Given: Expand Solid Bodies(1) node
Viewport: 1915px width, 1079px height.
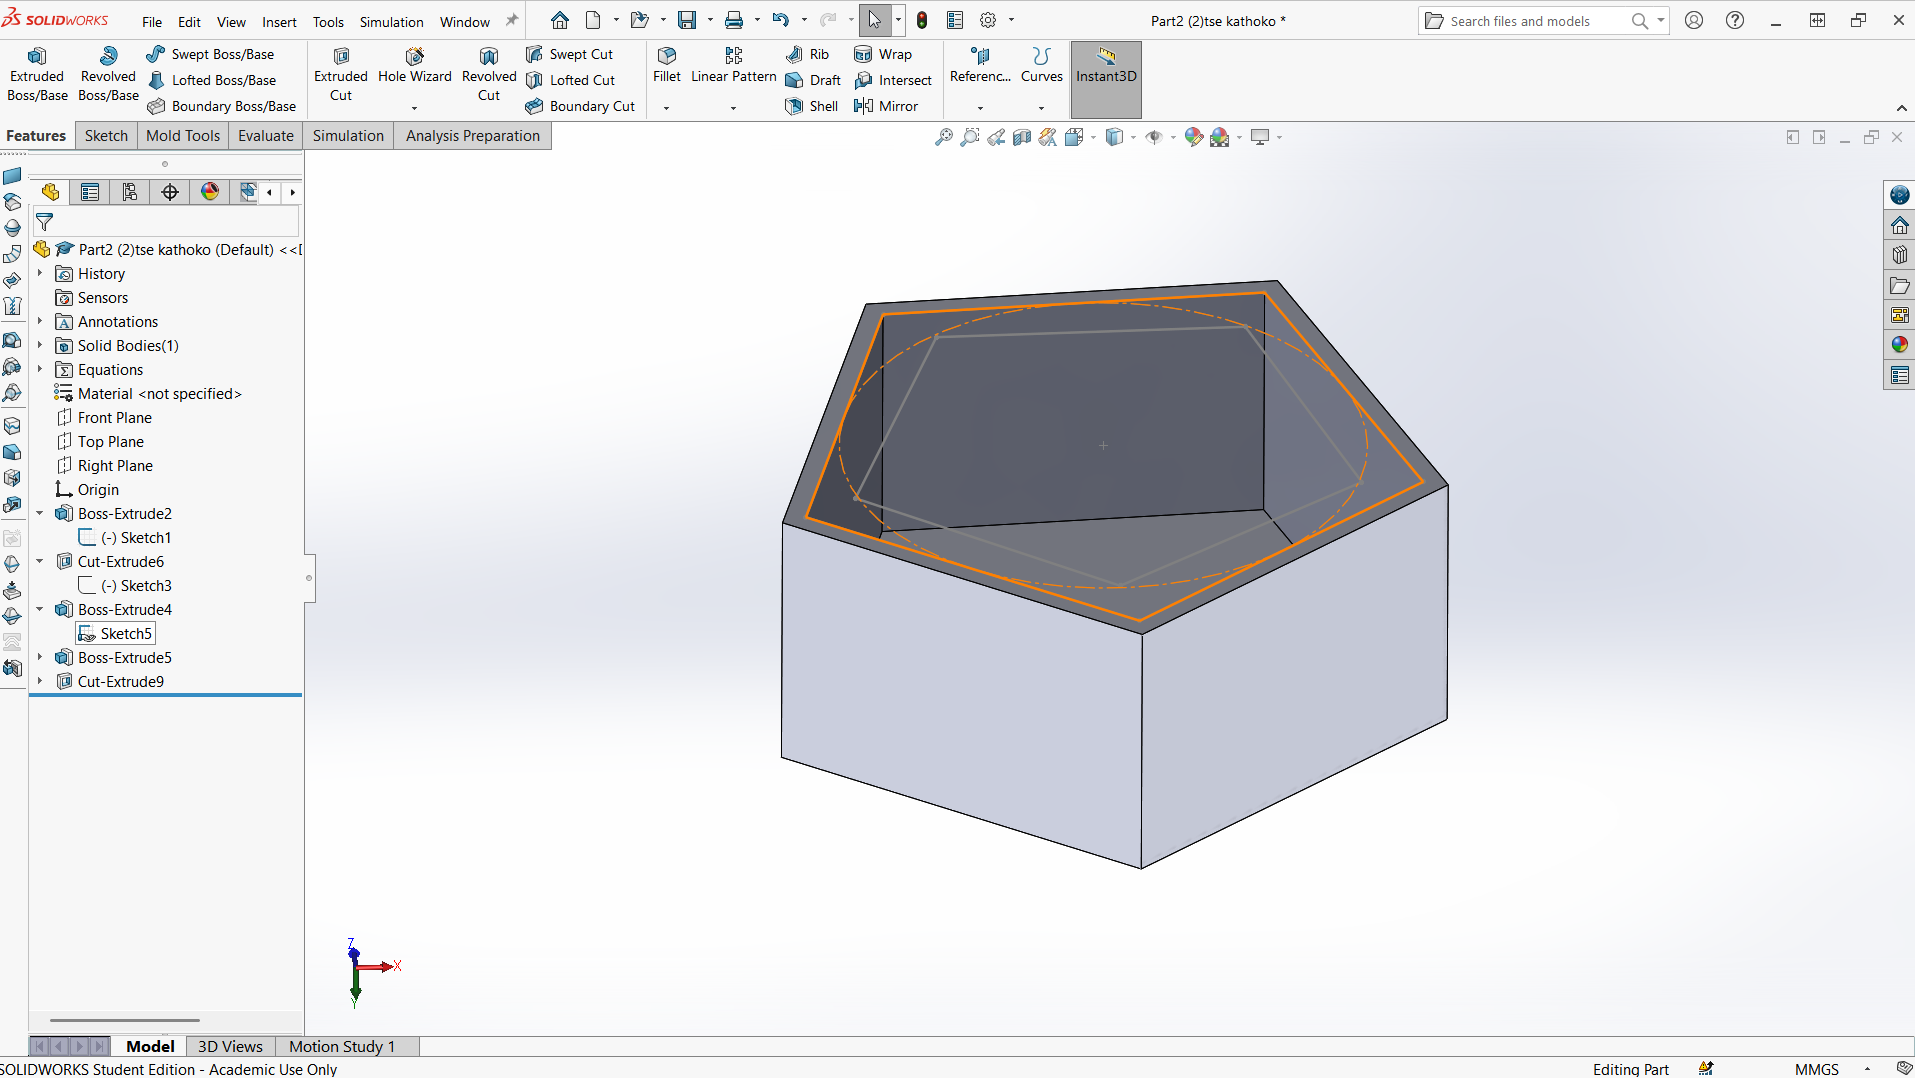Looking at the screenshot, I should 40,345.
